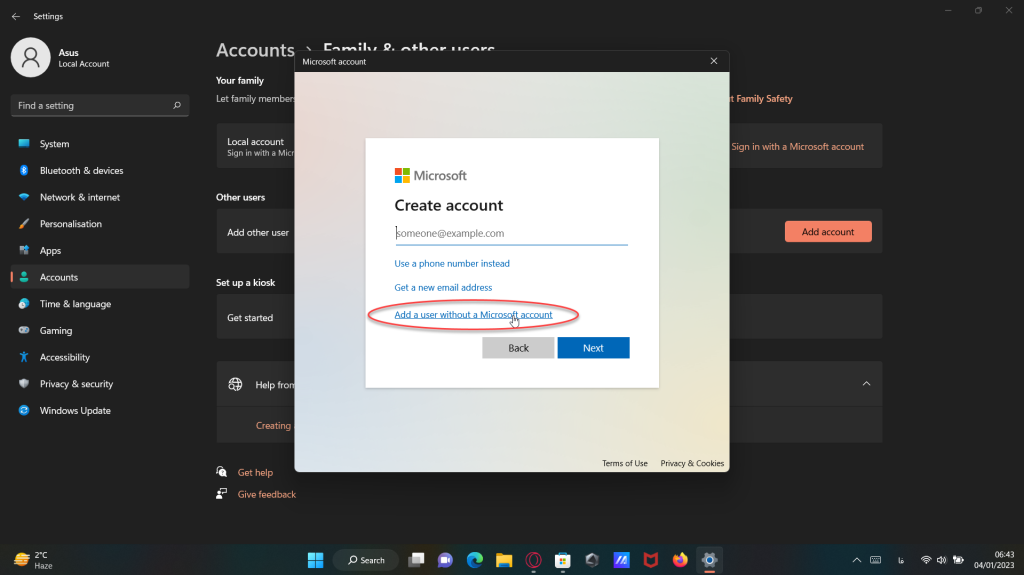Viewport: 1024px width, 575px height.
Task: Click the email address input field
Action: [511, 234]
